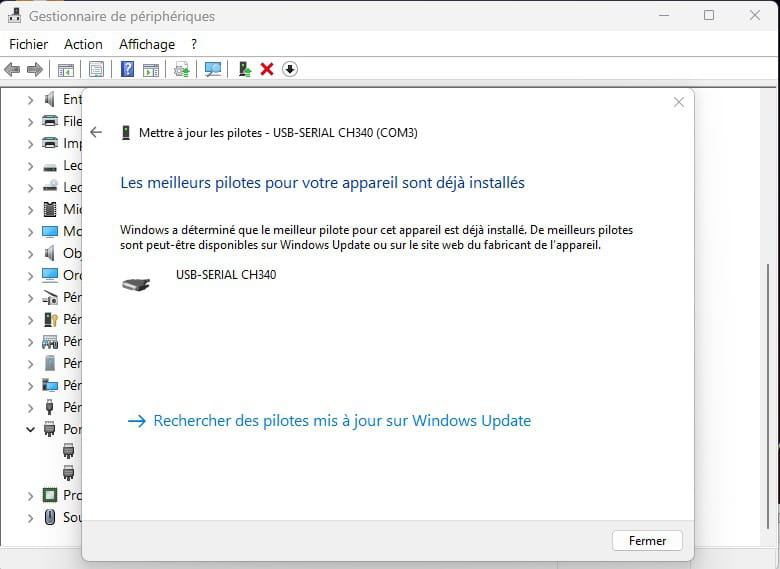Screen dimensions: 780x569
Task: Select the chip icon of the Mic row
Action: (x=50, y=209)
